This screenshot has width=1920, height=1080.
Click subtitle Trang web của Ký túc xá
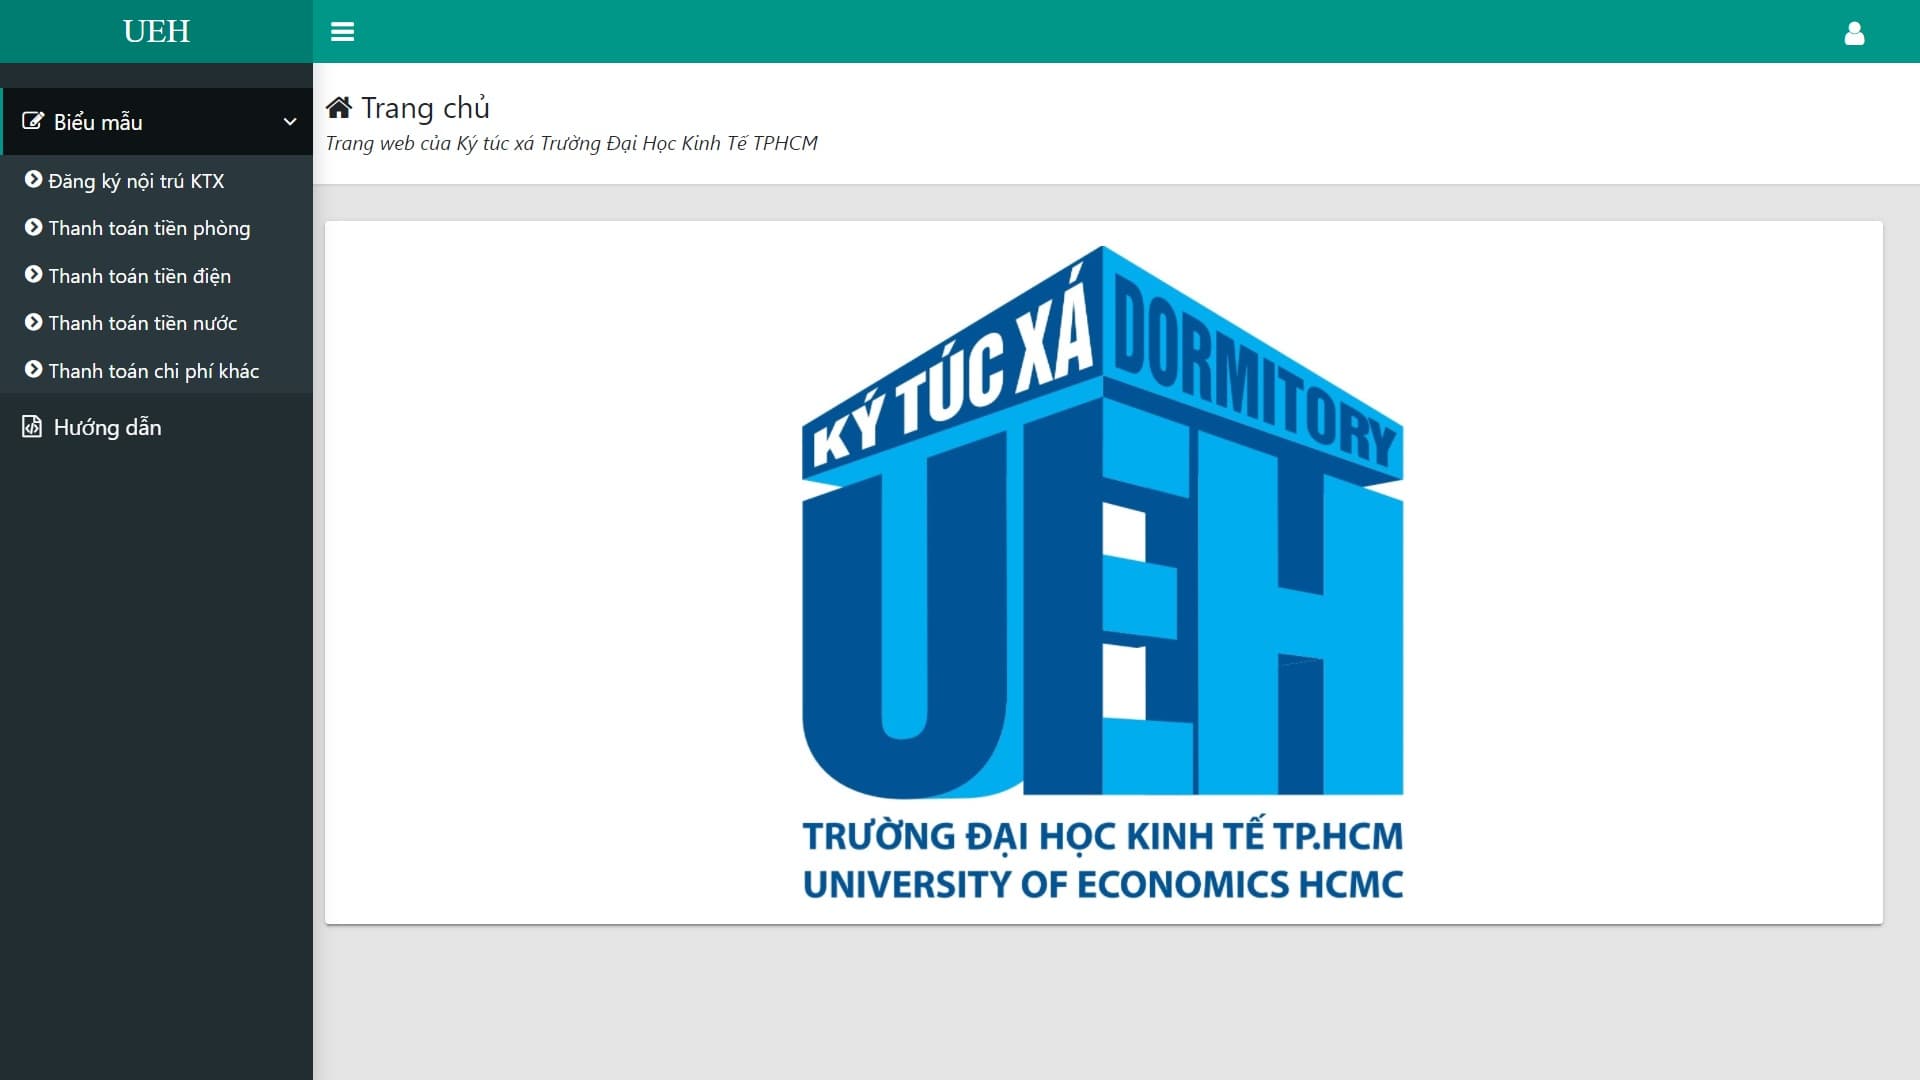point(571,143)
